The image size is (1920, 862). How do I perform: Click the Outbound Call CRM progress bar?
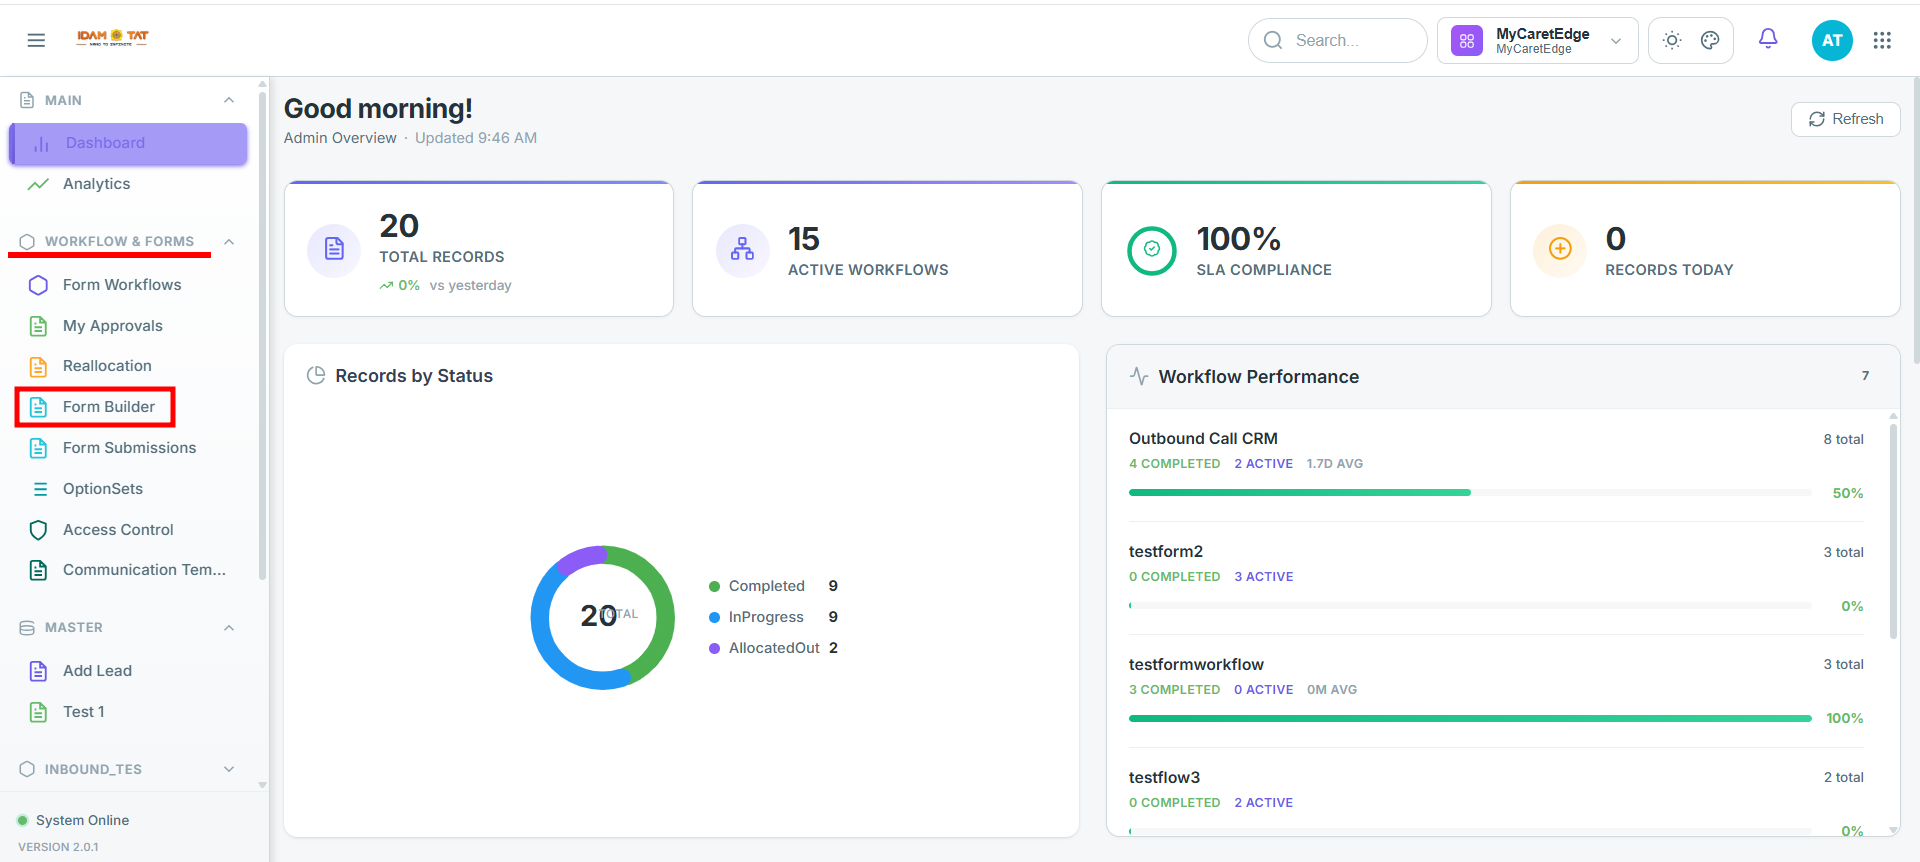(1470, 493)
